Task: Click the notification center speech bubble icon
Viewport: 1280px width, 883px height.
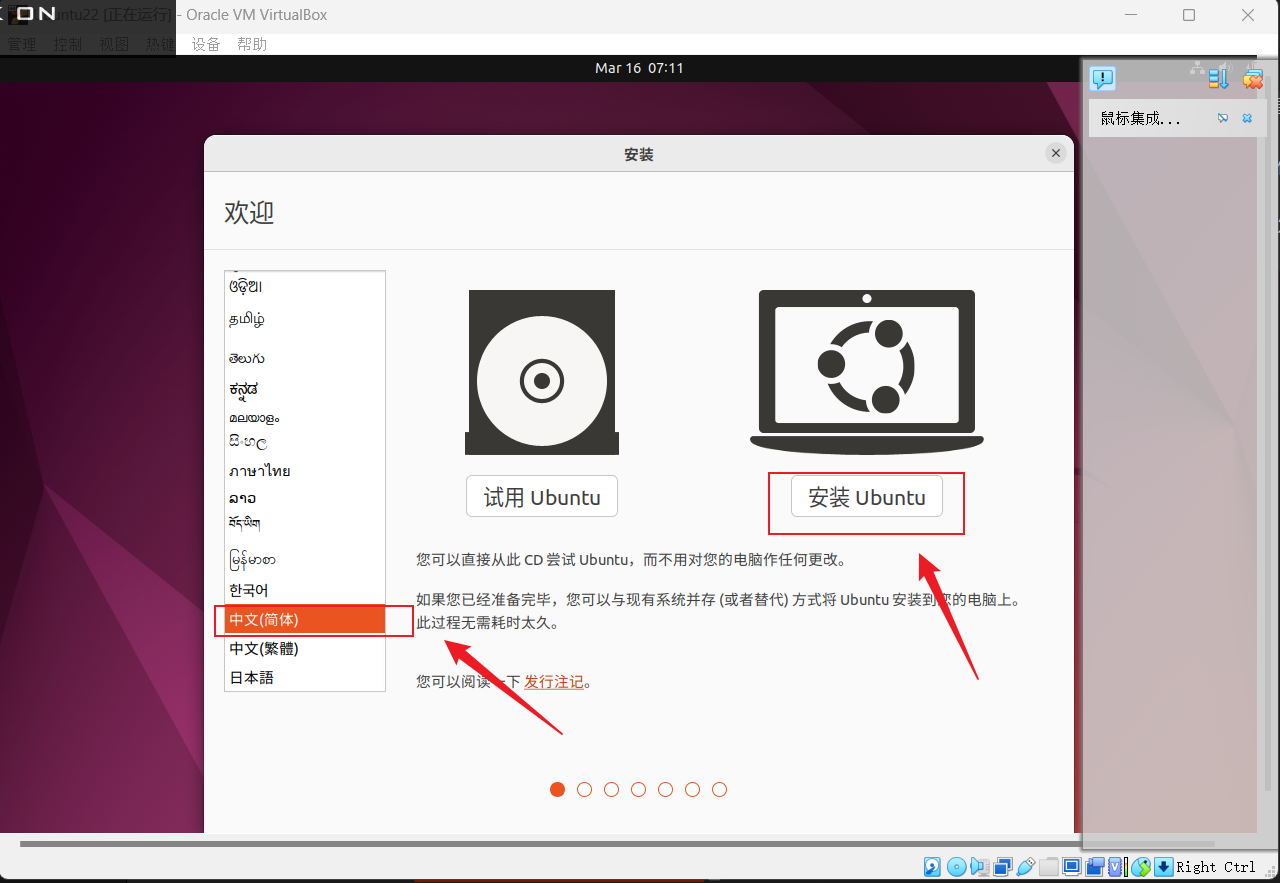Action: click(1102, 78)
